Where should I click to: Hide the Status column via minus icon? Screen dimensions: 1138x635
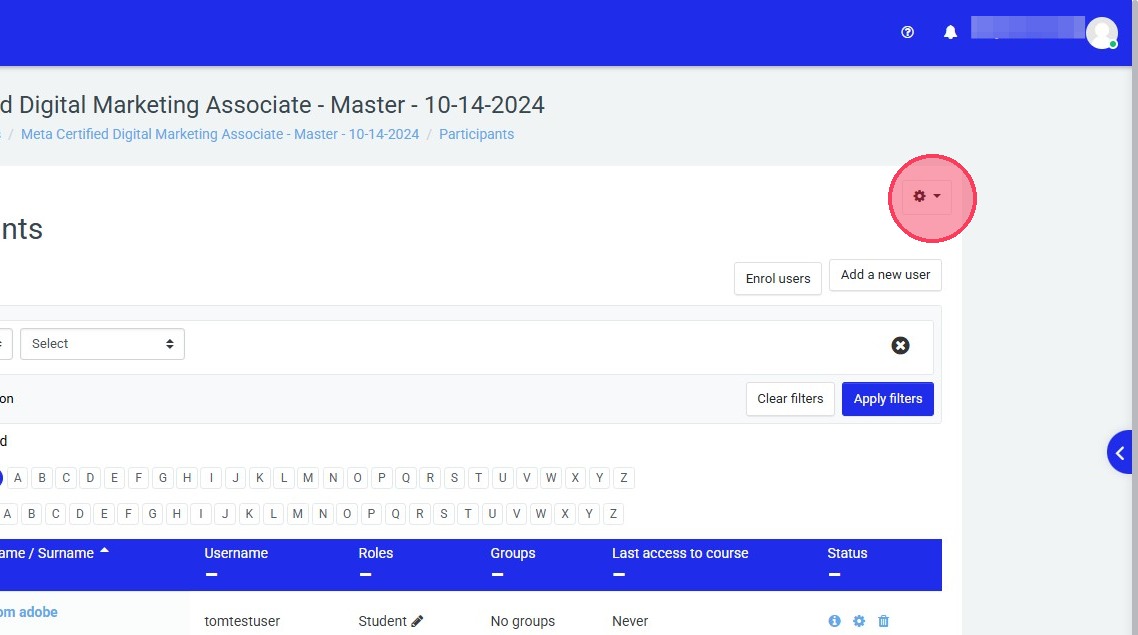[x=834, y=574]
